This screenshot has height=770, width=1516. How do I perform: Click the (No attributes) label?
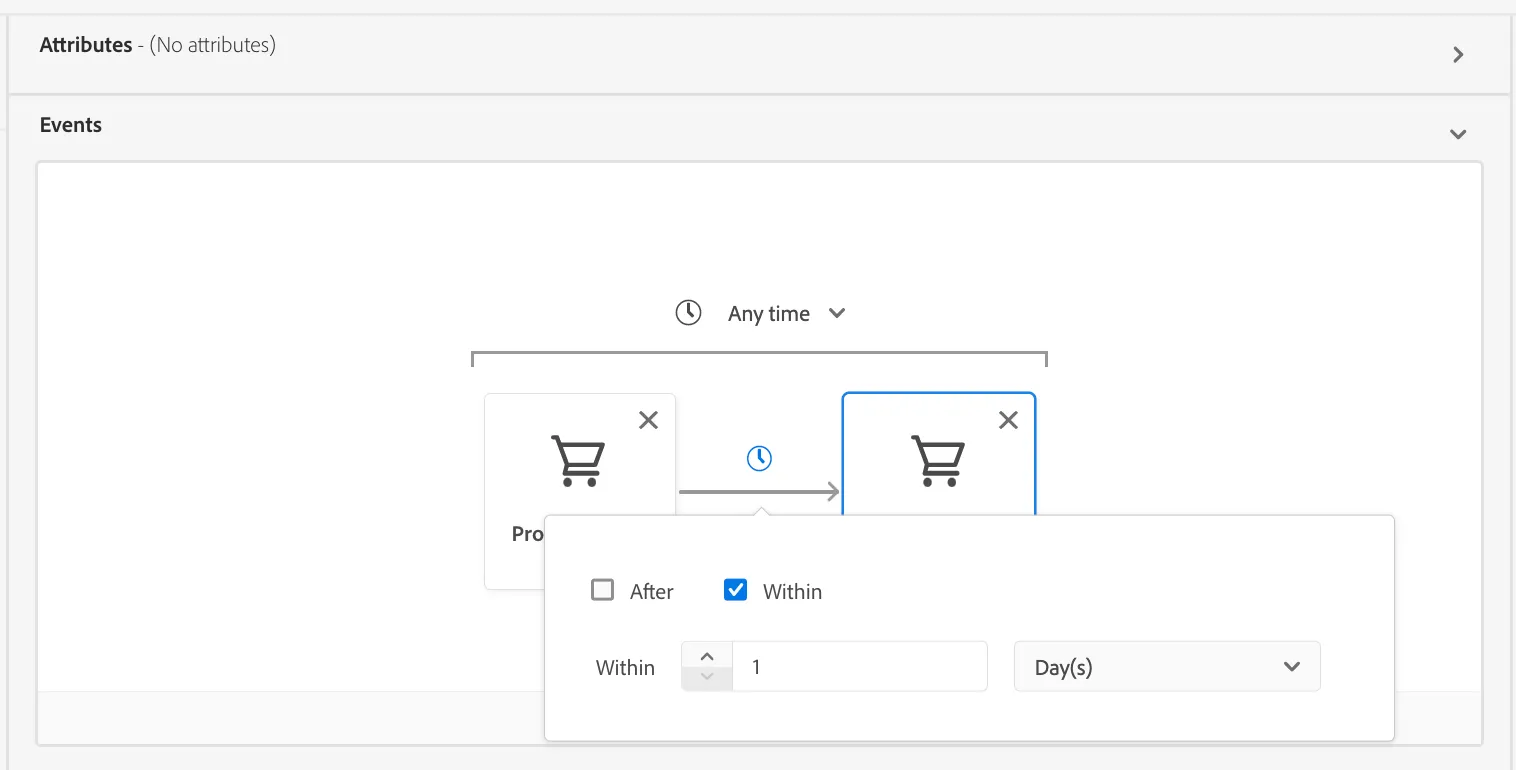point(213,45)
